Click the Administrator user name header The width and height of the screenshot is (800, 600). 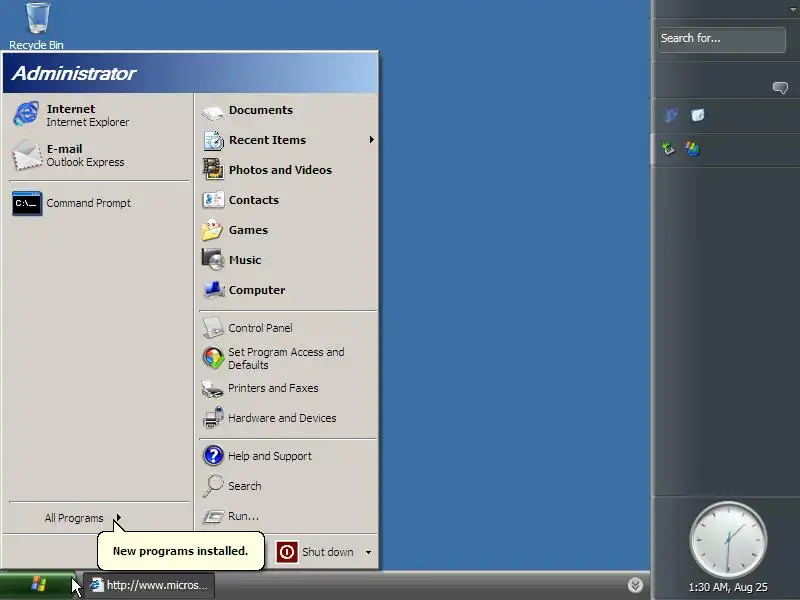74,73
